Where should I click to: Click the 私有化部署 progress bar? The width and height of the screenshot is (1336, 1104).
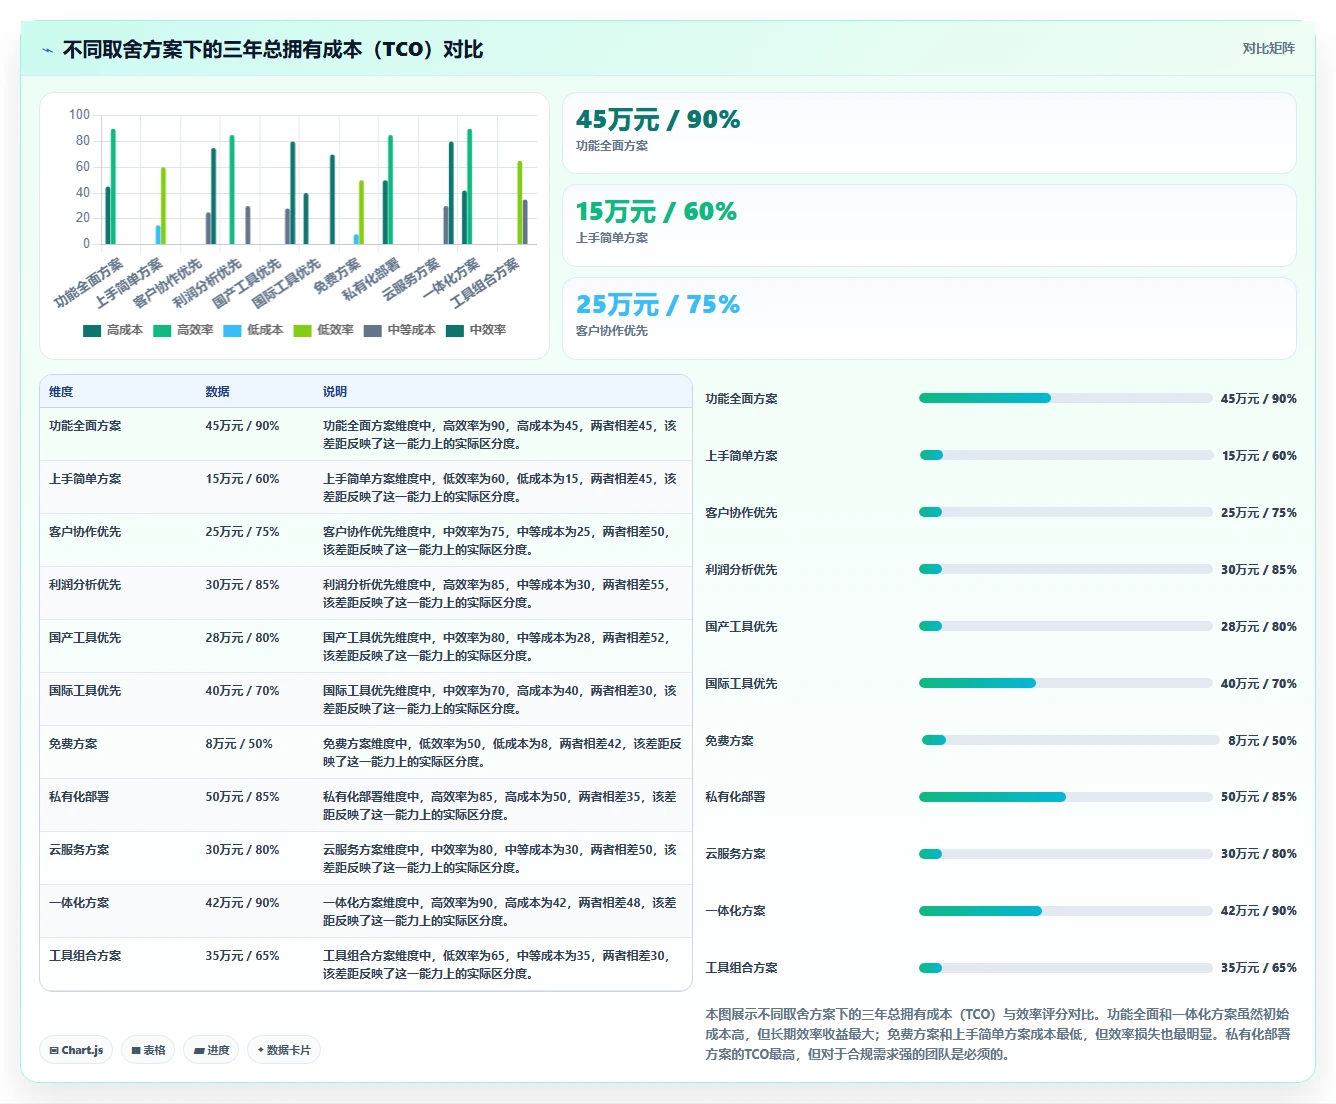1065,797
